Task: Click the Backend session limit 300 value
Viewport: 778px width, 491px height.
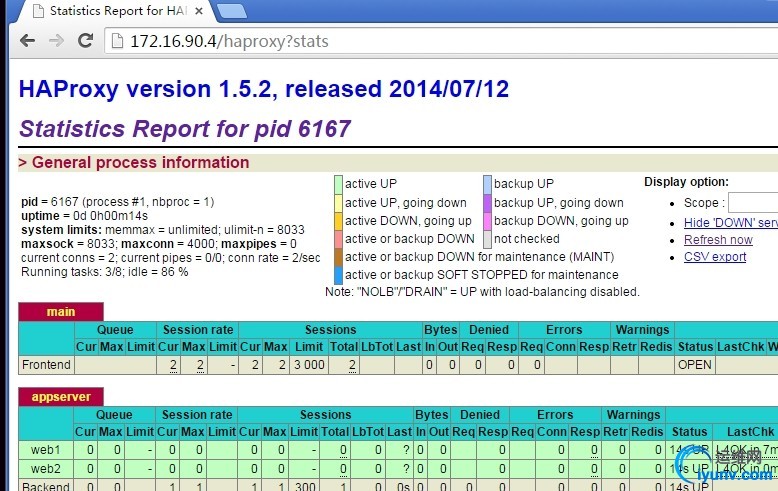Action: [x=305, y=487]
